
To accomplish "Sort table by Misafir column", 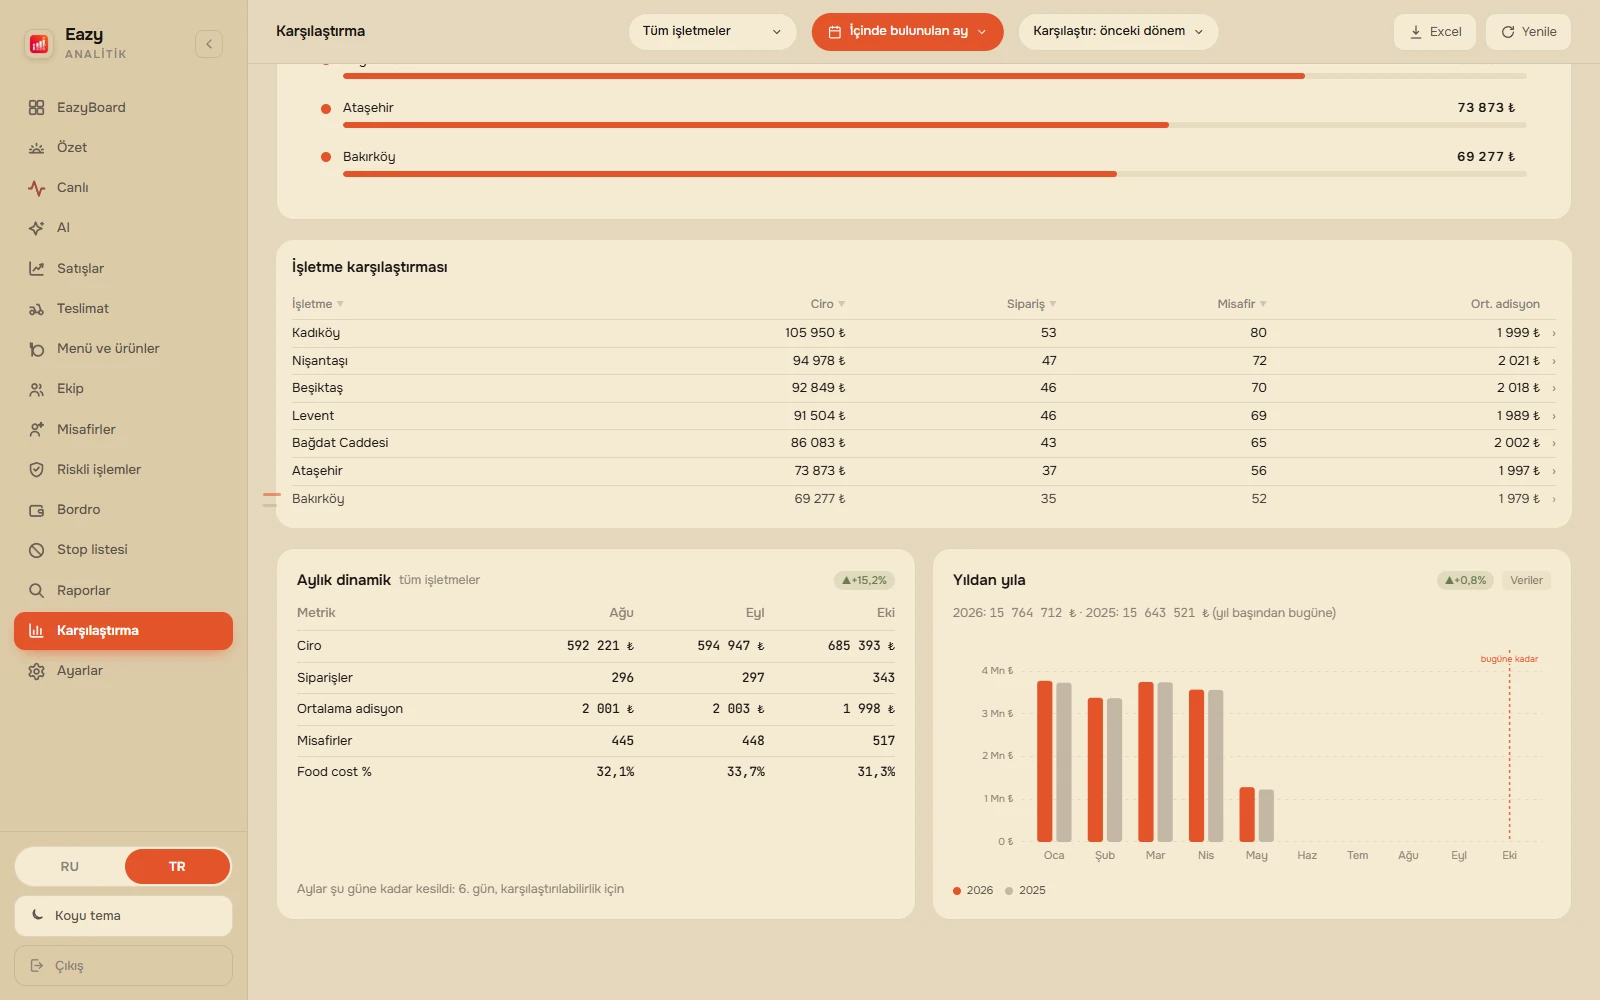I will 1242,304.
